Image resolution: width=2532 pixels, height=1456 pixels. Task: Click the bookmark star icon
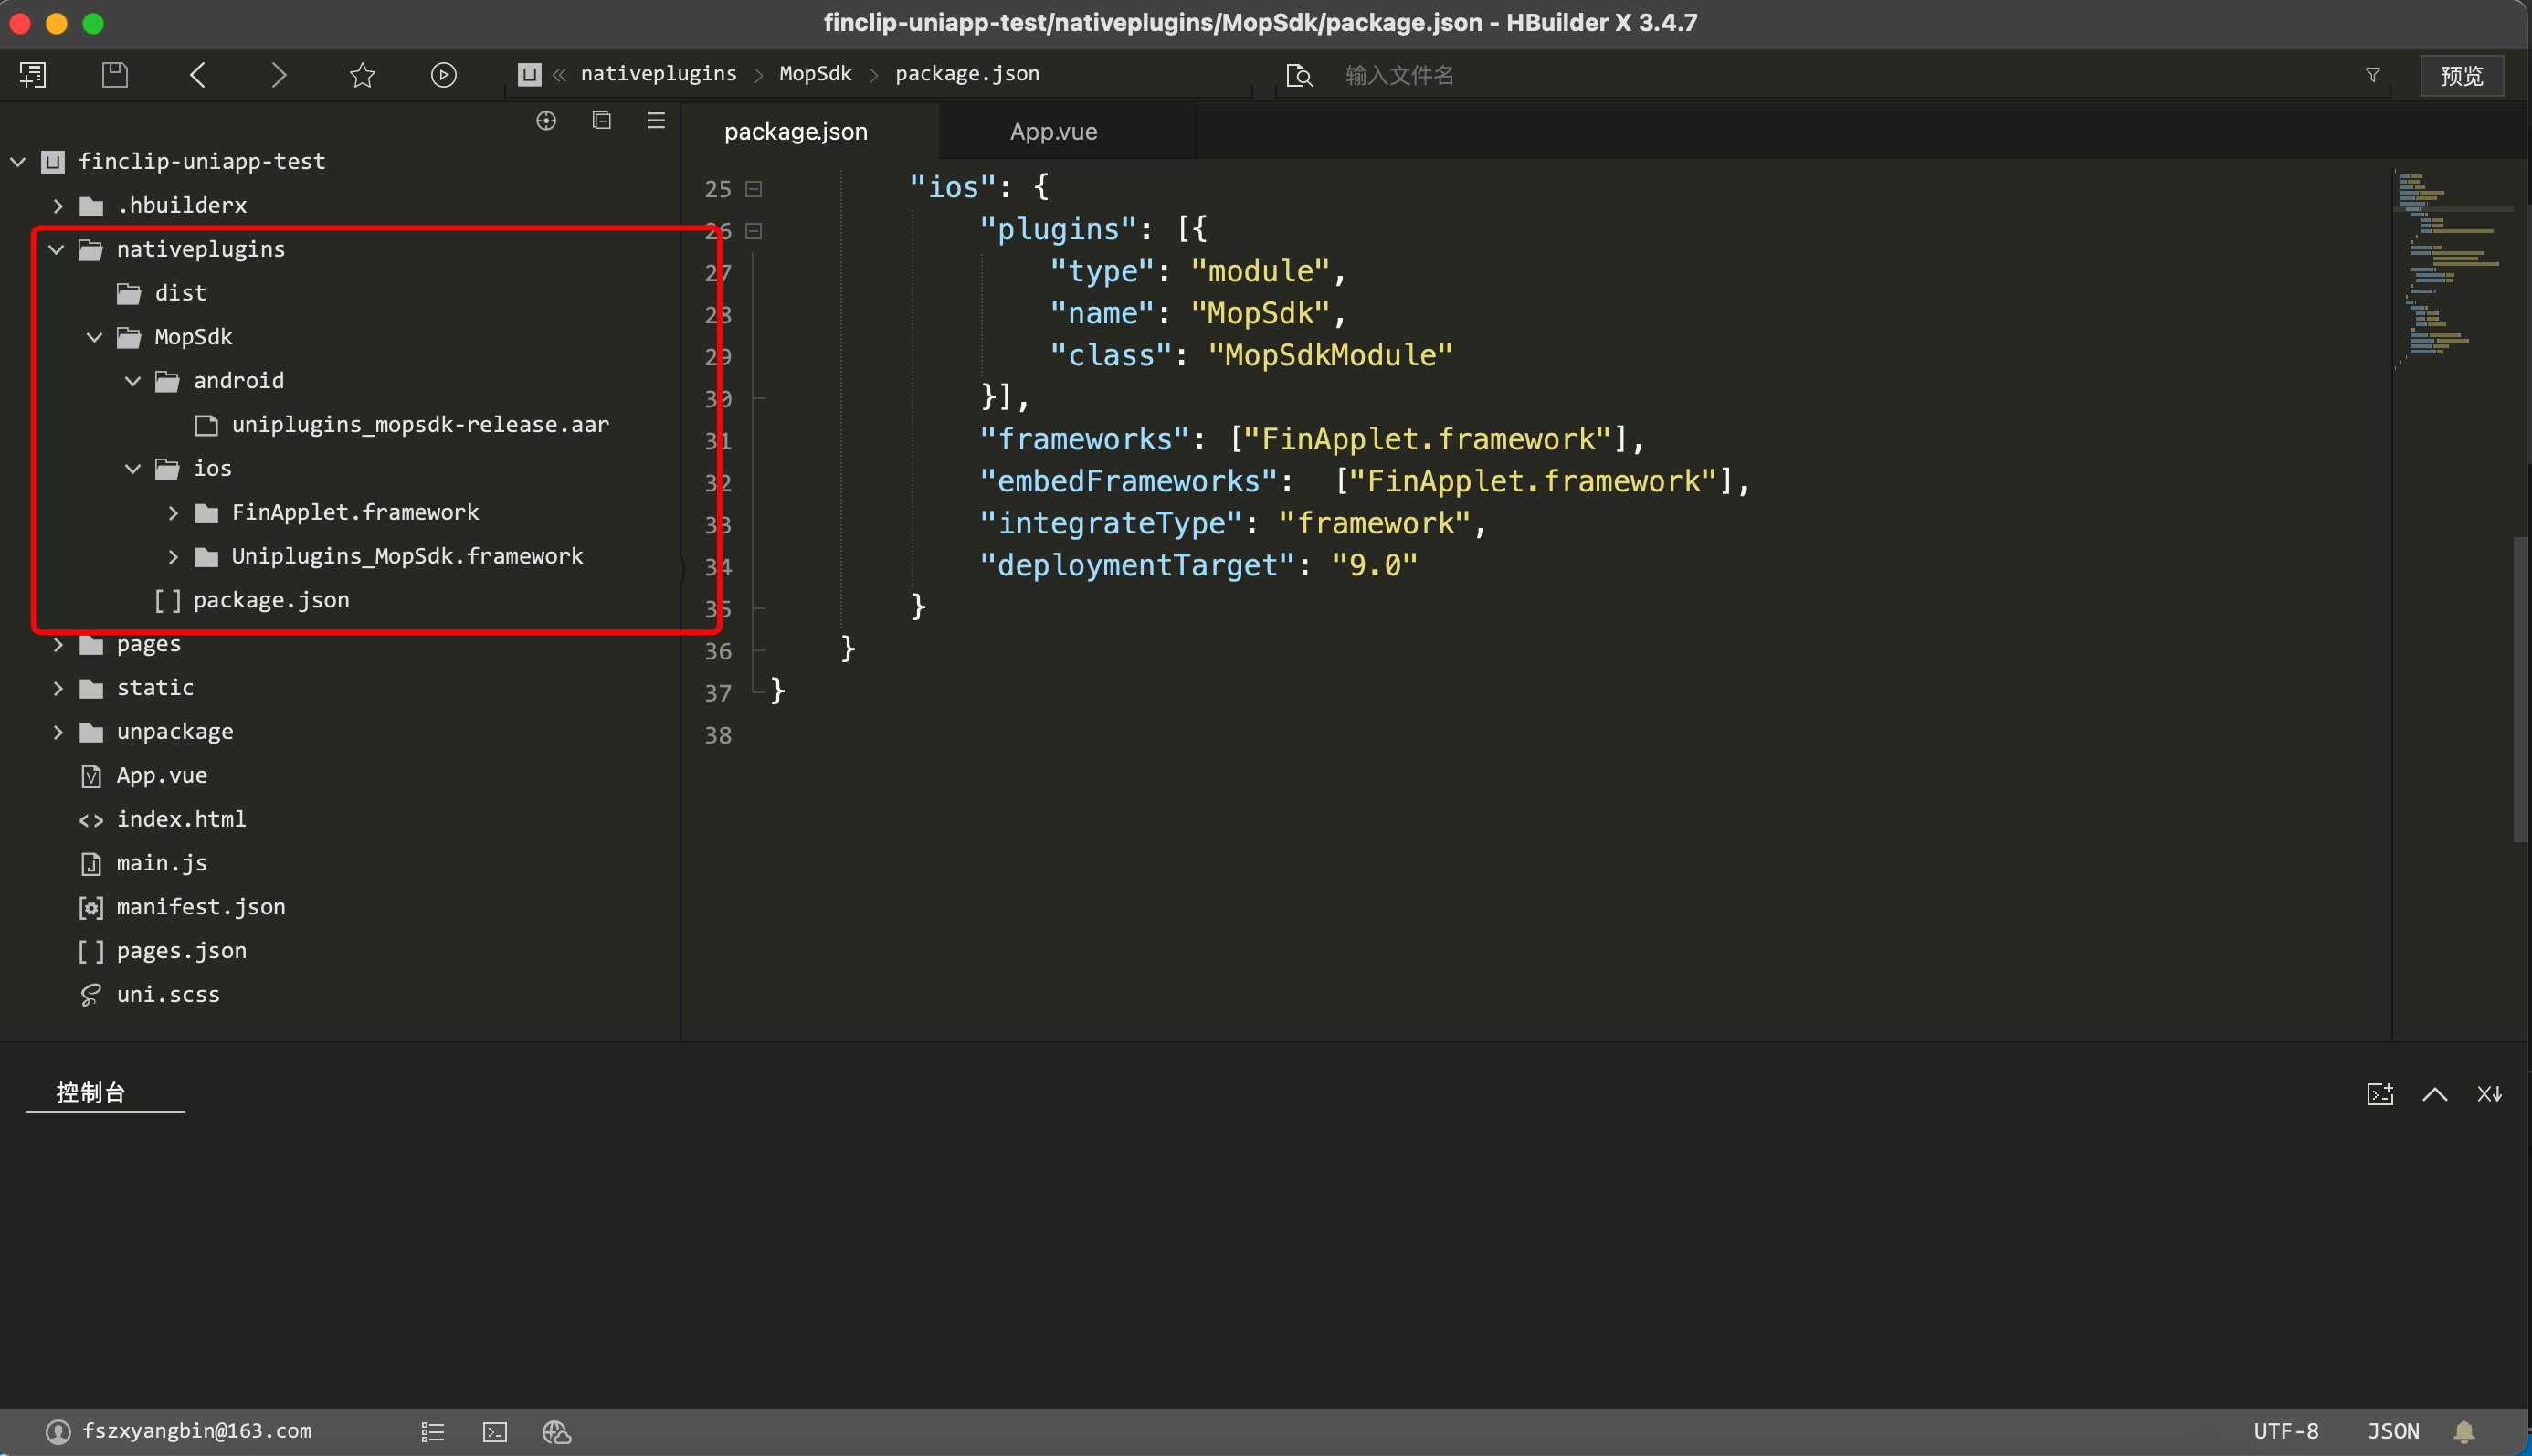click(362, 75)
